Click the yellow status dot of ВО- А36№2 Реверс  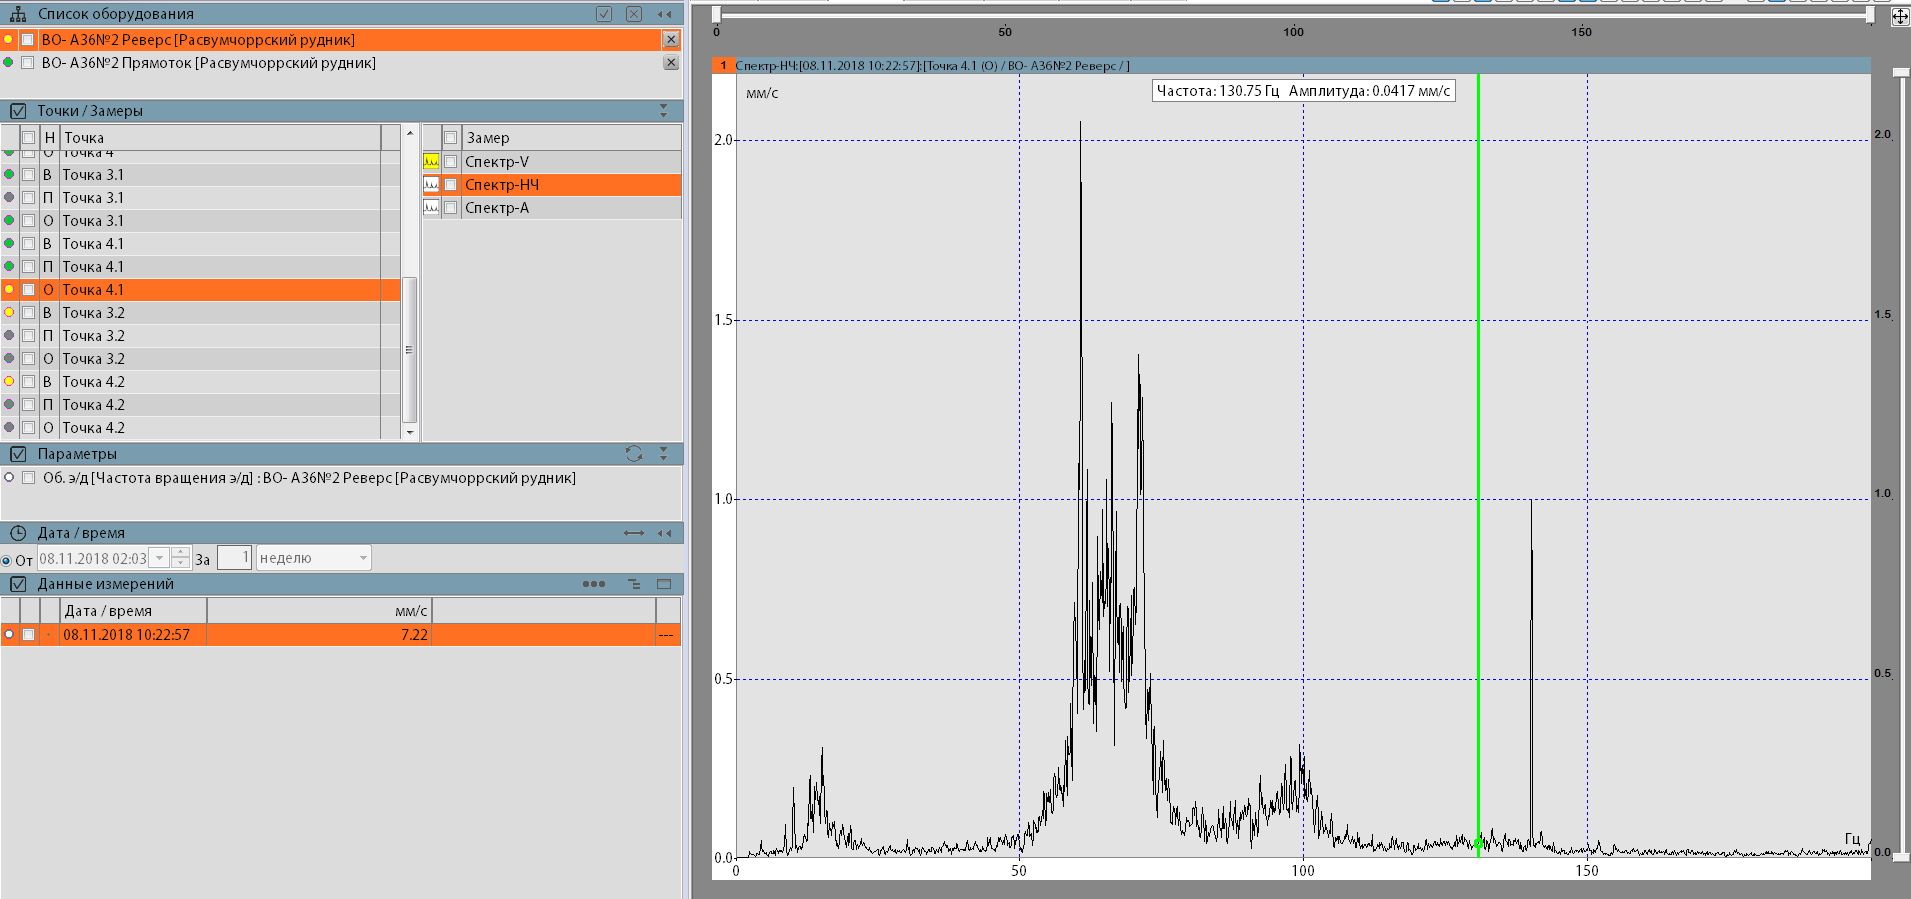tap(9, 39)
